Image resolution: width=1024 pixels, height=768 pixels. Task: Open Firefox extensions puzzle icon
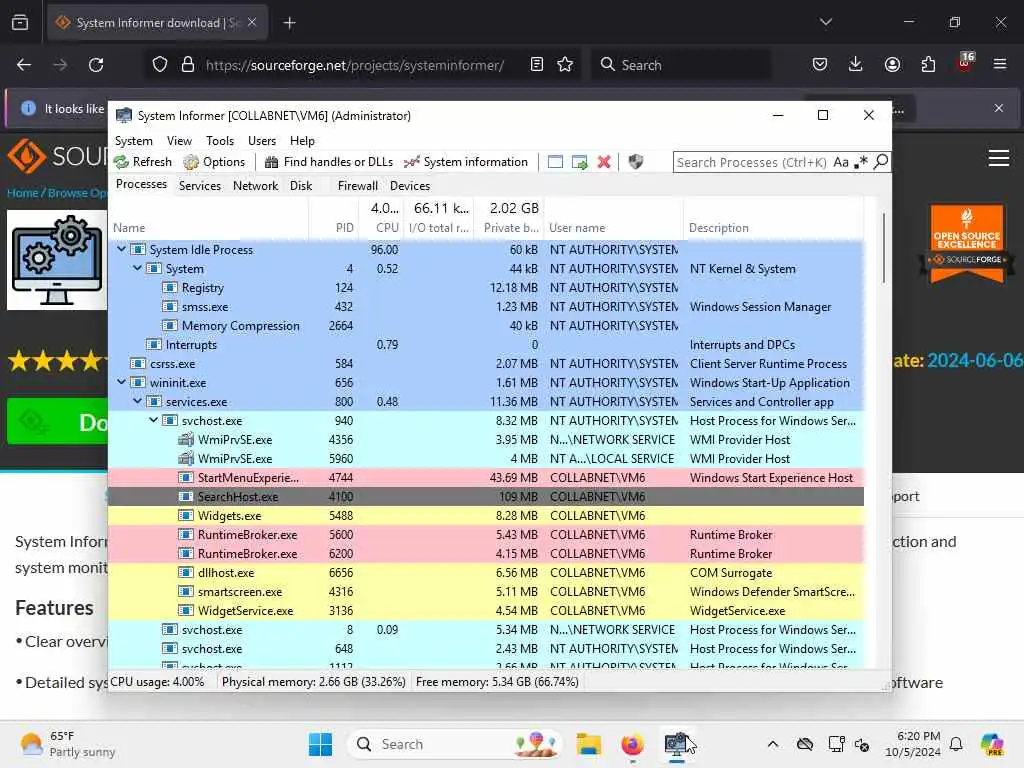tap(928, 64)
